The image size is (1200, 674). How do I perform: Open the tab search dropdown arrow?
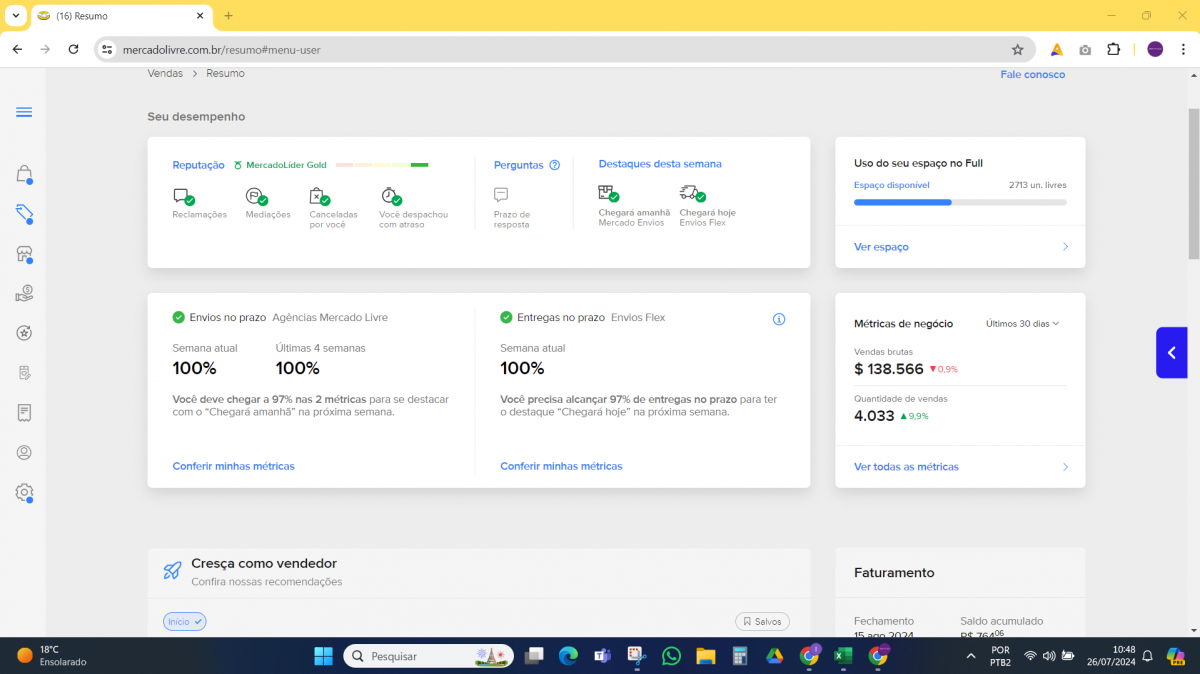pos(16,16)
